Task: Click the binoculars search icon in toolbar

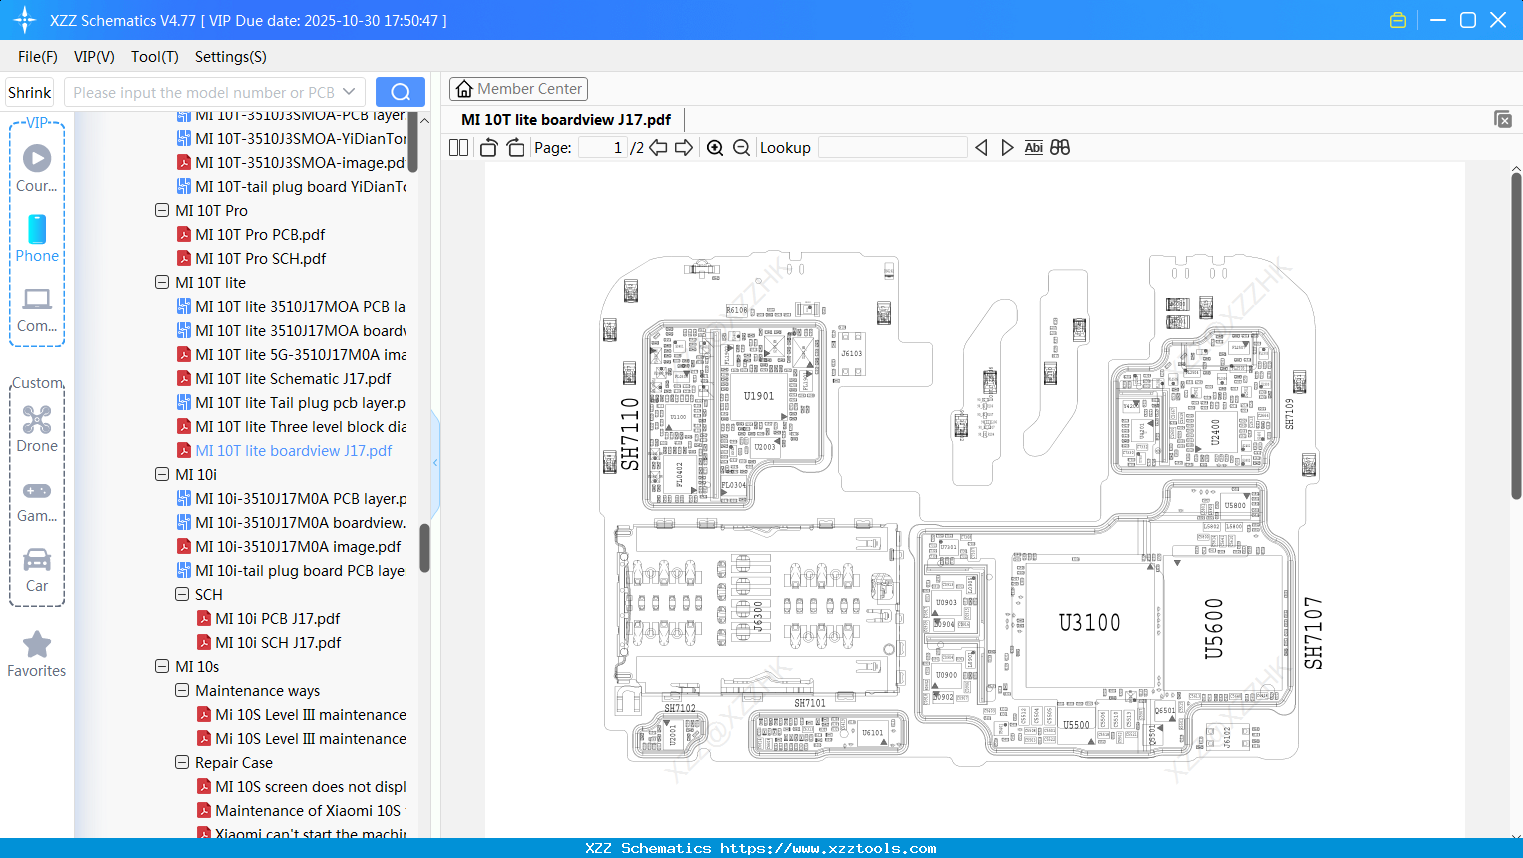Action: tap(1060, 147)
